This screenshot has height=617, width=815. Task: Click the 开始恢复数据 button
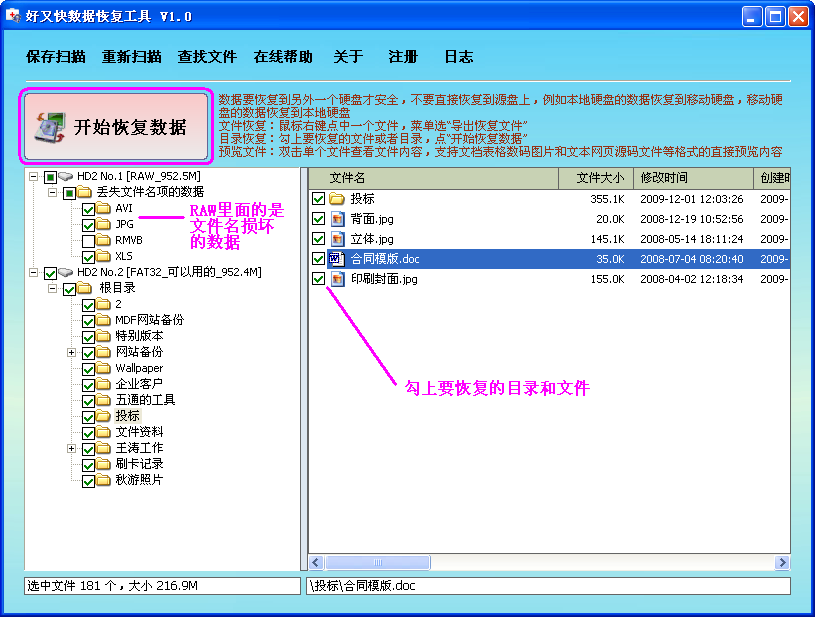point(116,126)
